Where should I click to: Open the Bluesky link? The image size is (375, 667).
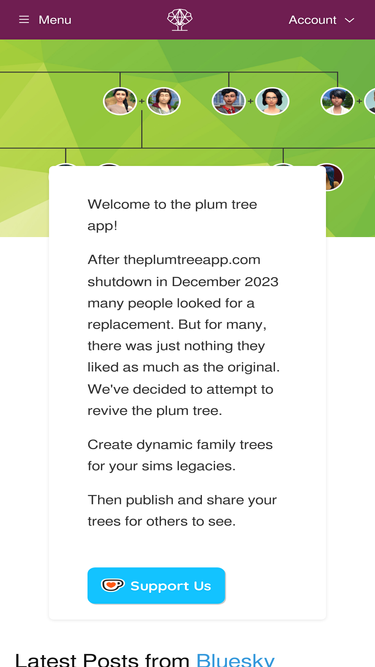[x=235, y=659]
